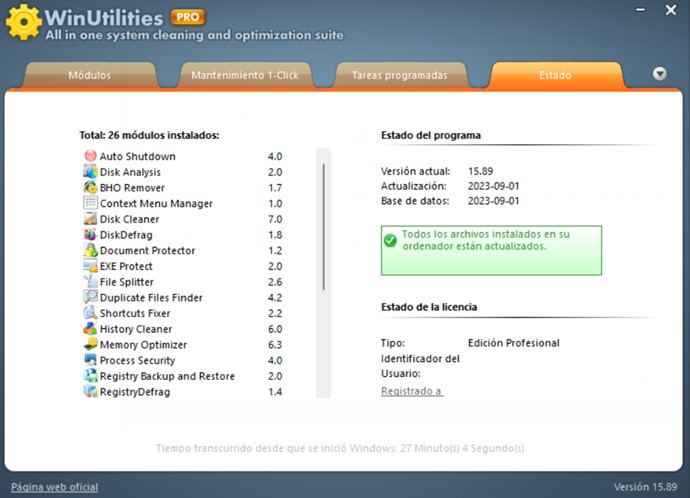Click the WinUtilities gear logo

(24, 22)
